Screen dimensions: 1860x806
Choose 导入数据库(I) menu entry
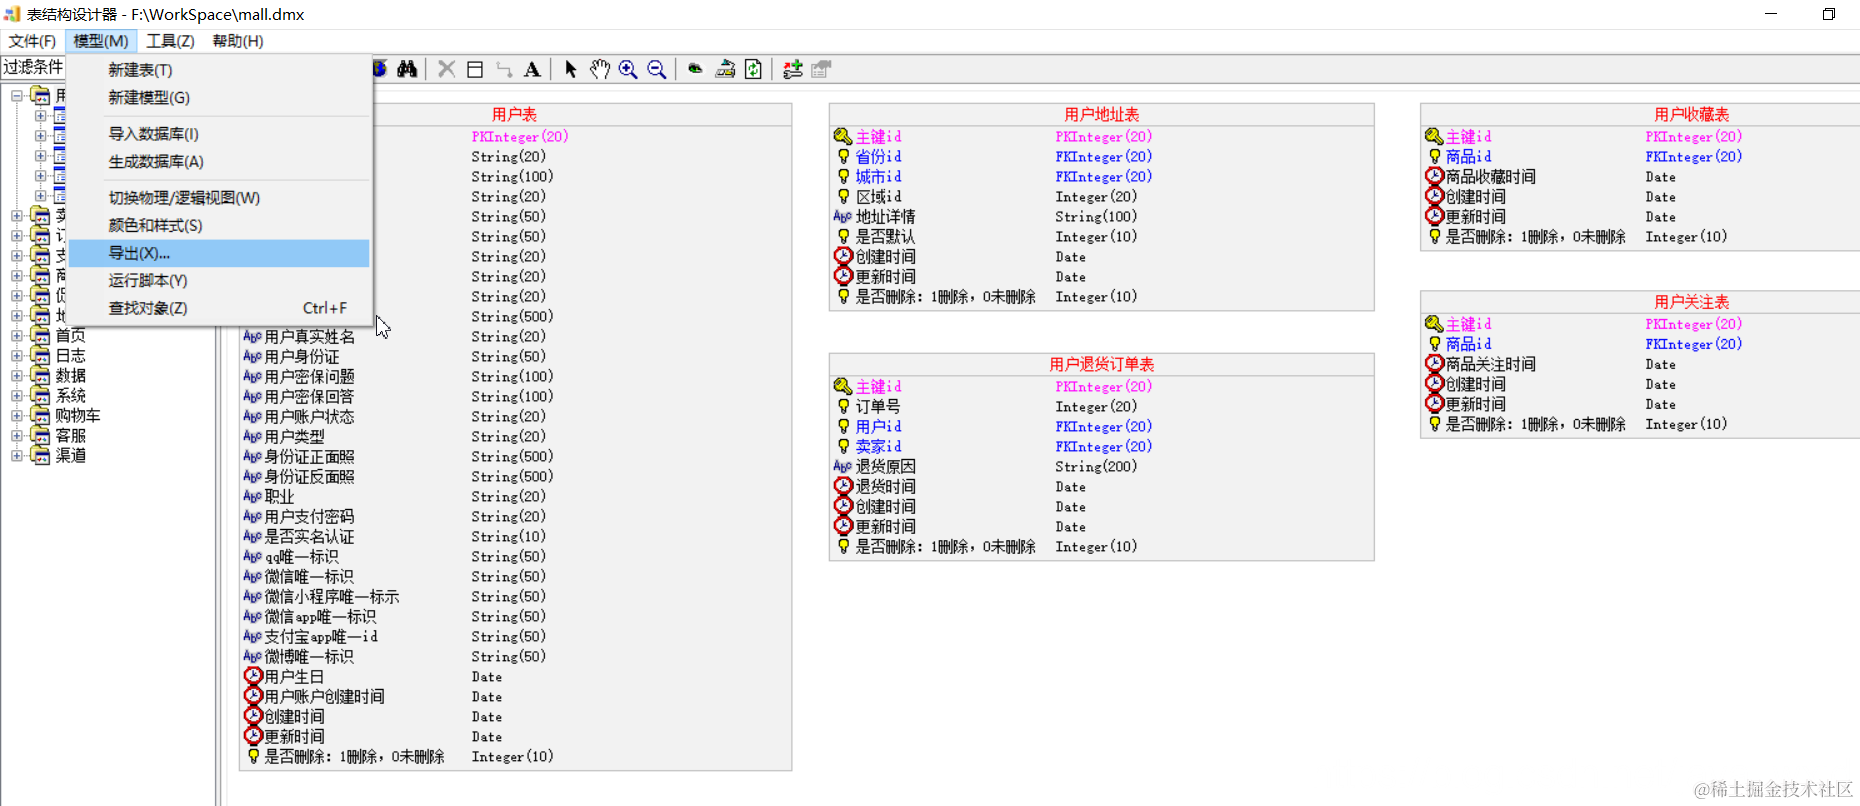coord(220,134)
